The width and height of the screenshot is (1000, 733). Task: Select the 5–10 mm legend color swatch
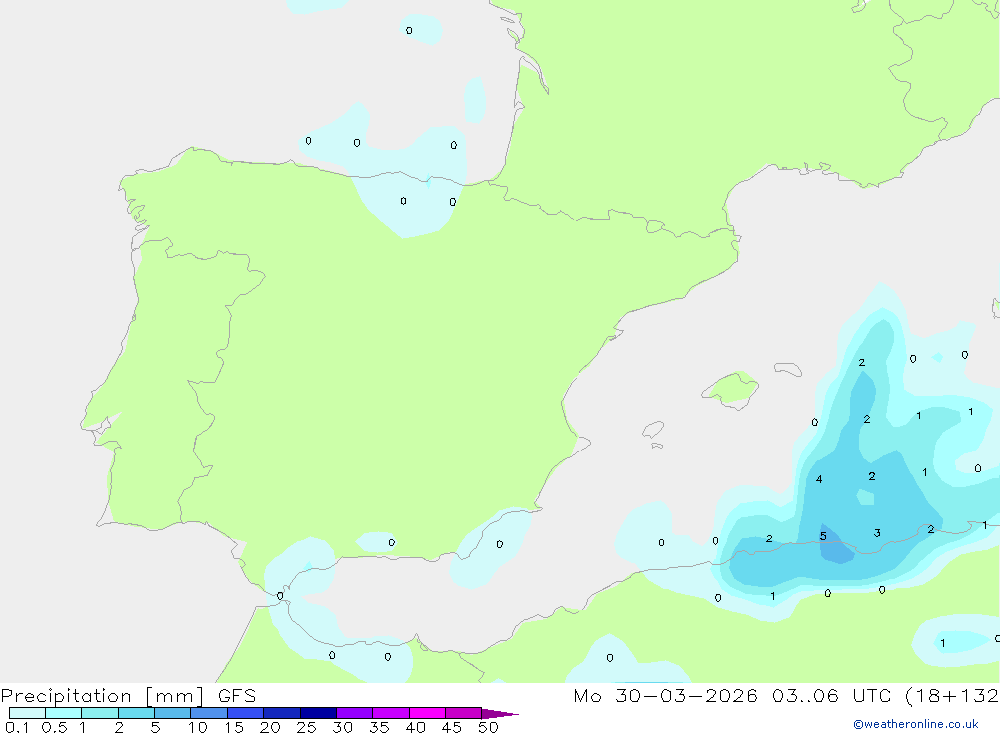[x=173, y=713]
